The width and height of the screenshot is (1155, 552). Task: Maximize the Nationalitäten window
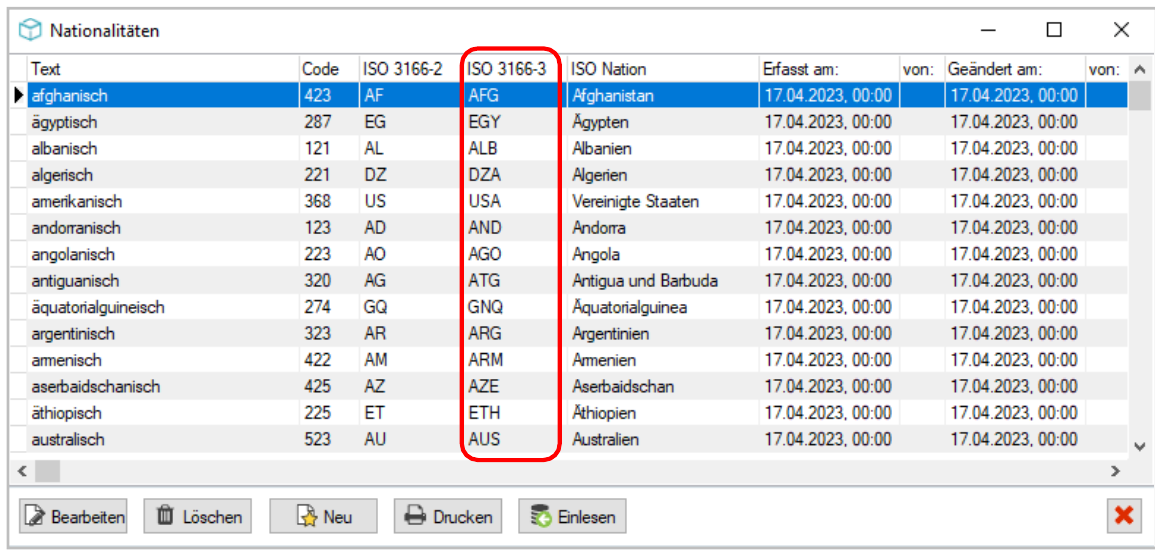coord(1055,30)
